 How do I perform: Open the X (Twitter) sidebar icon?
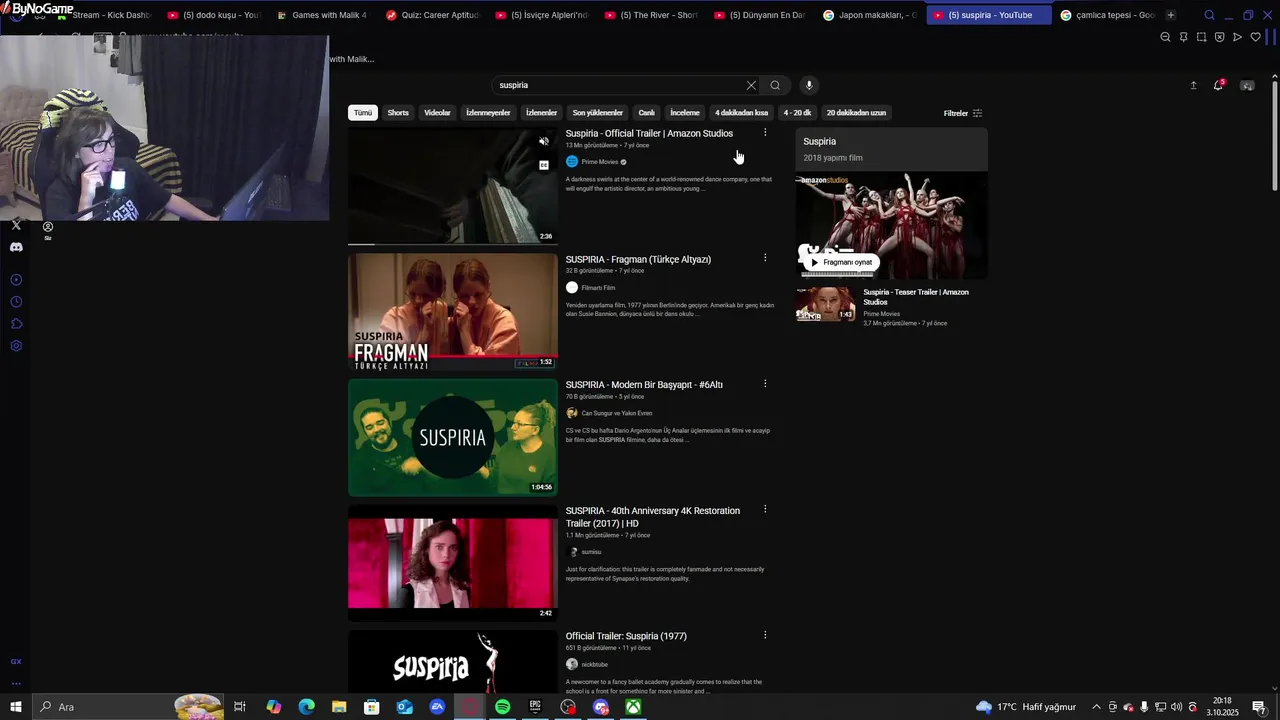pyautogui.click(x=16, y=225)
